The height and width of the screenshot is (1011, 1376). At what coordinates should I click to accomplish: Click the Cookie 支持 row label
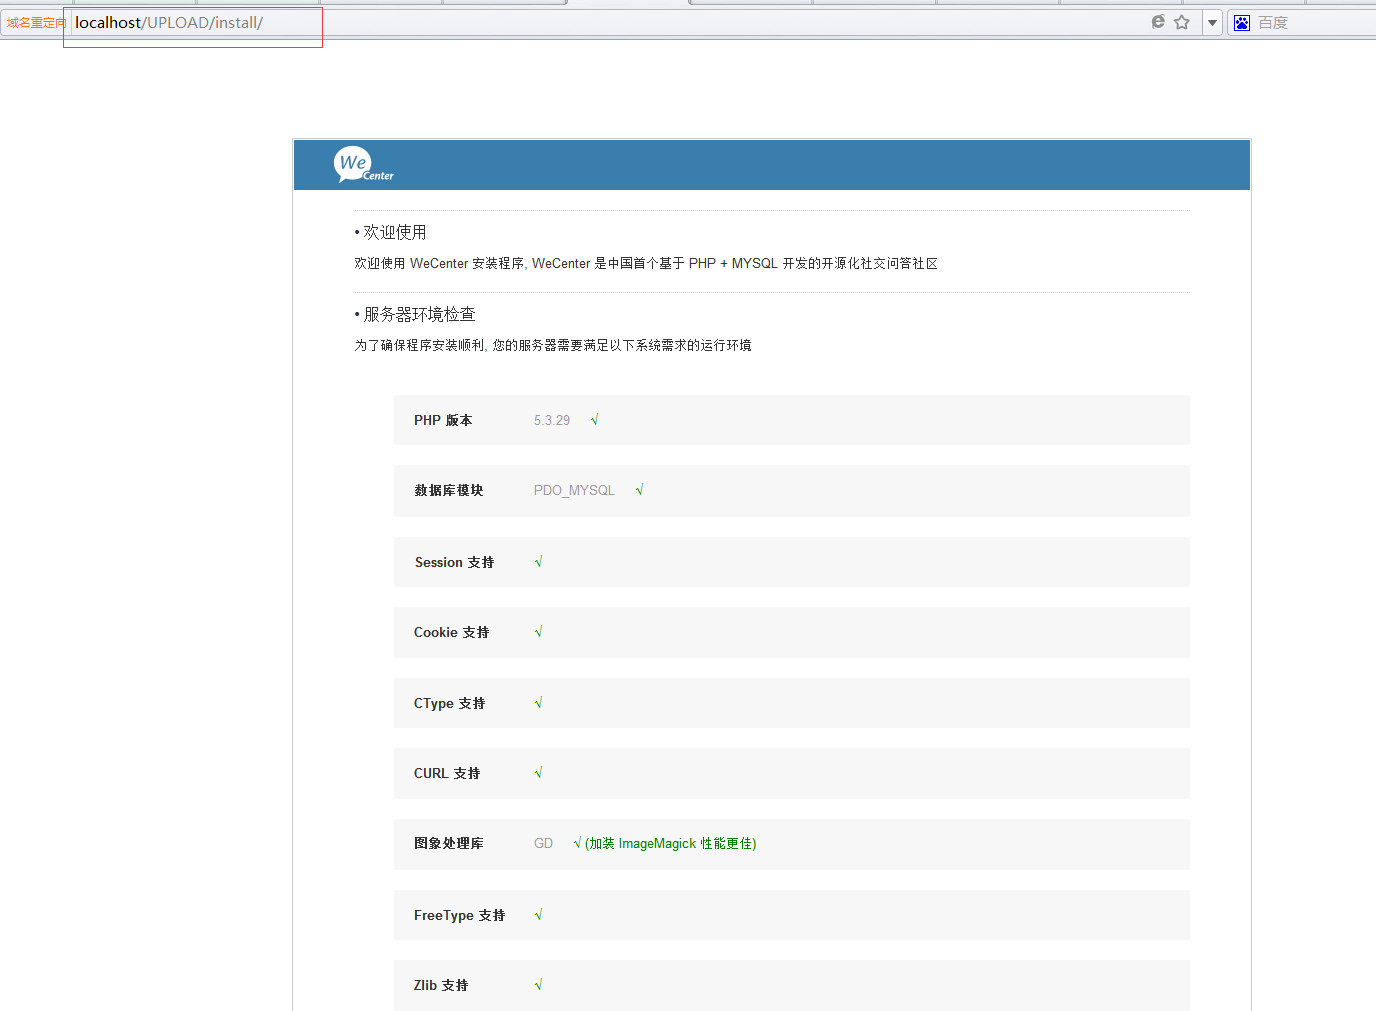click(x=452, y=632)
